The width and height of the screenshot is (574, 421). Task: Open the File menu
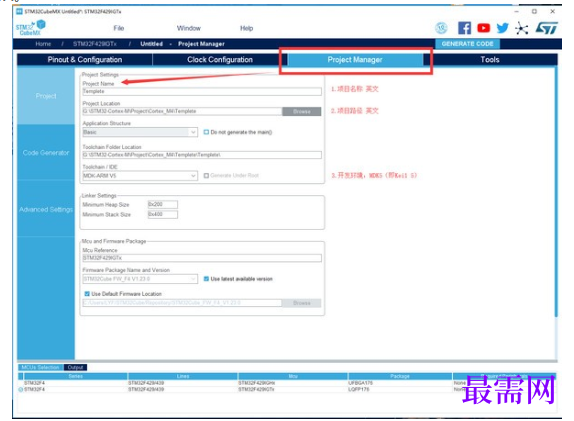(119, 28)
